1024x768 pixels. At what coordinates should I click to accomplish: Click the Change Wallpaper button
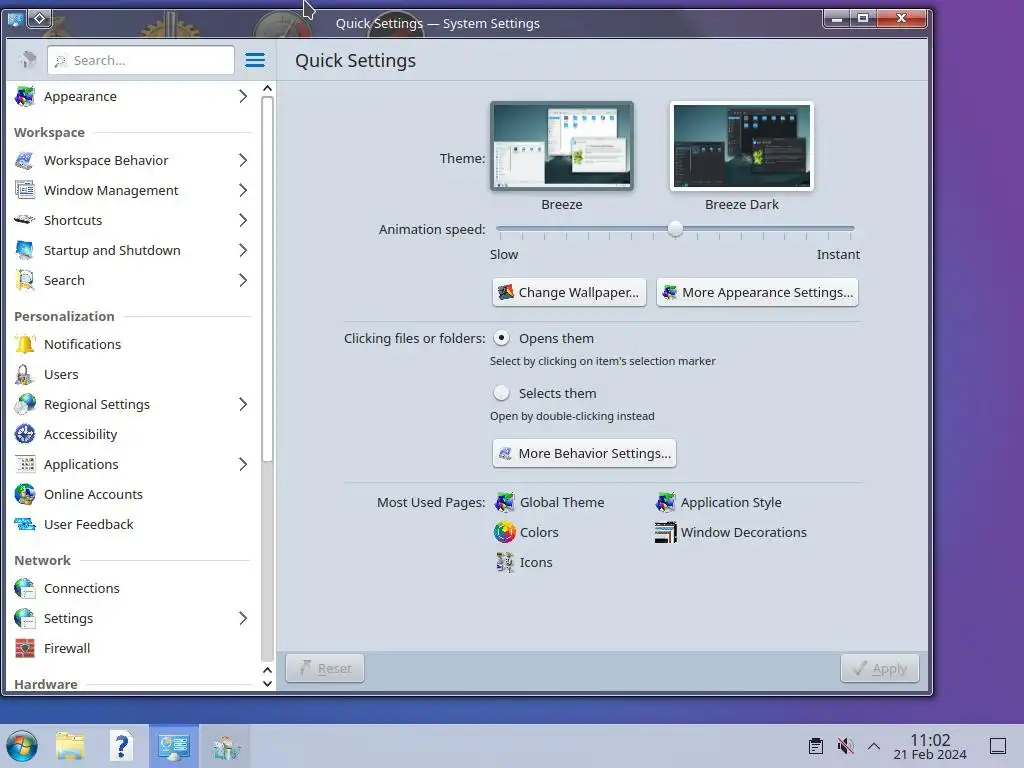point(569,293)
